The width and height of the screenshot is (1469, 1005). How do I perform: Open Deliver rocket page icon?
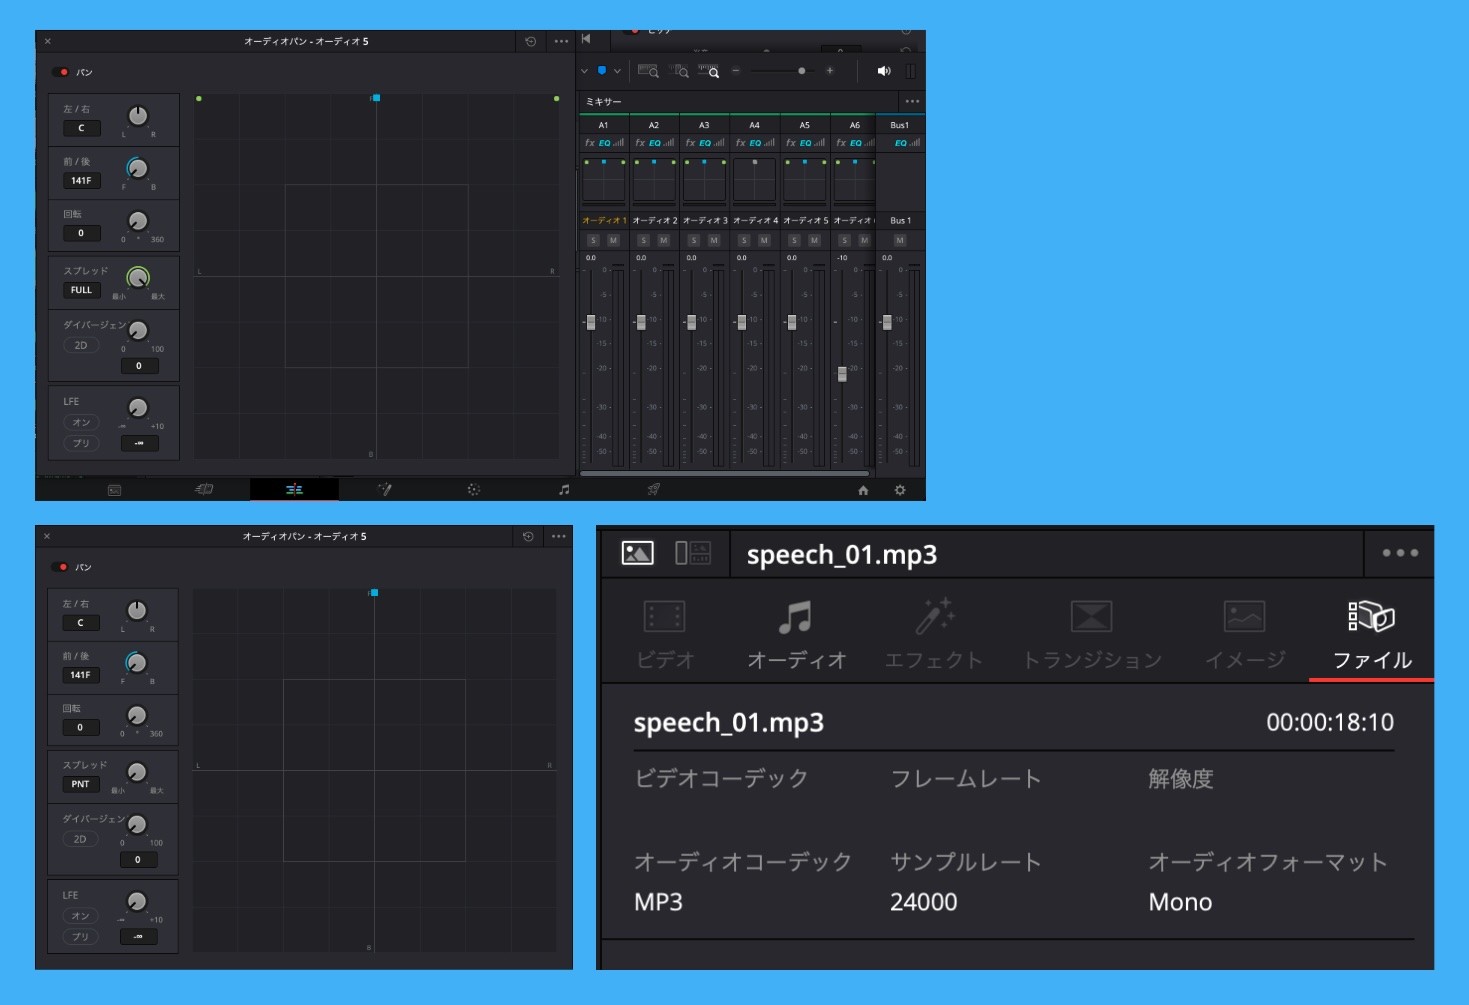tap(654, 490)
